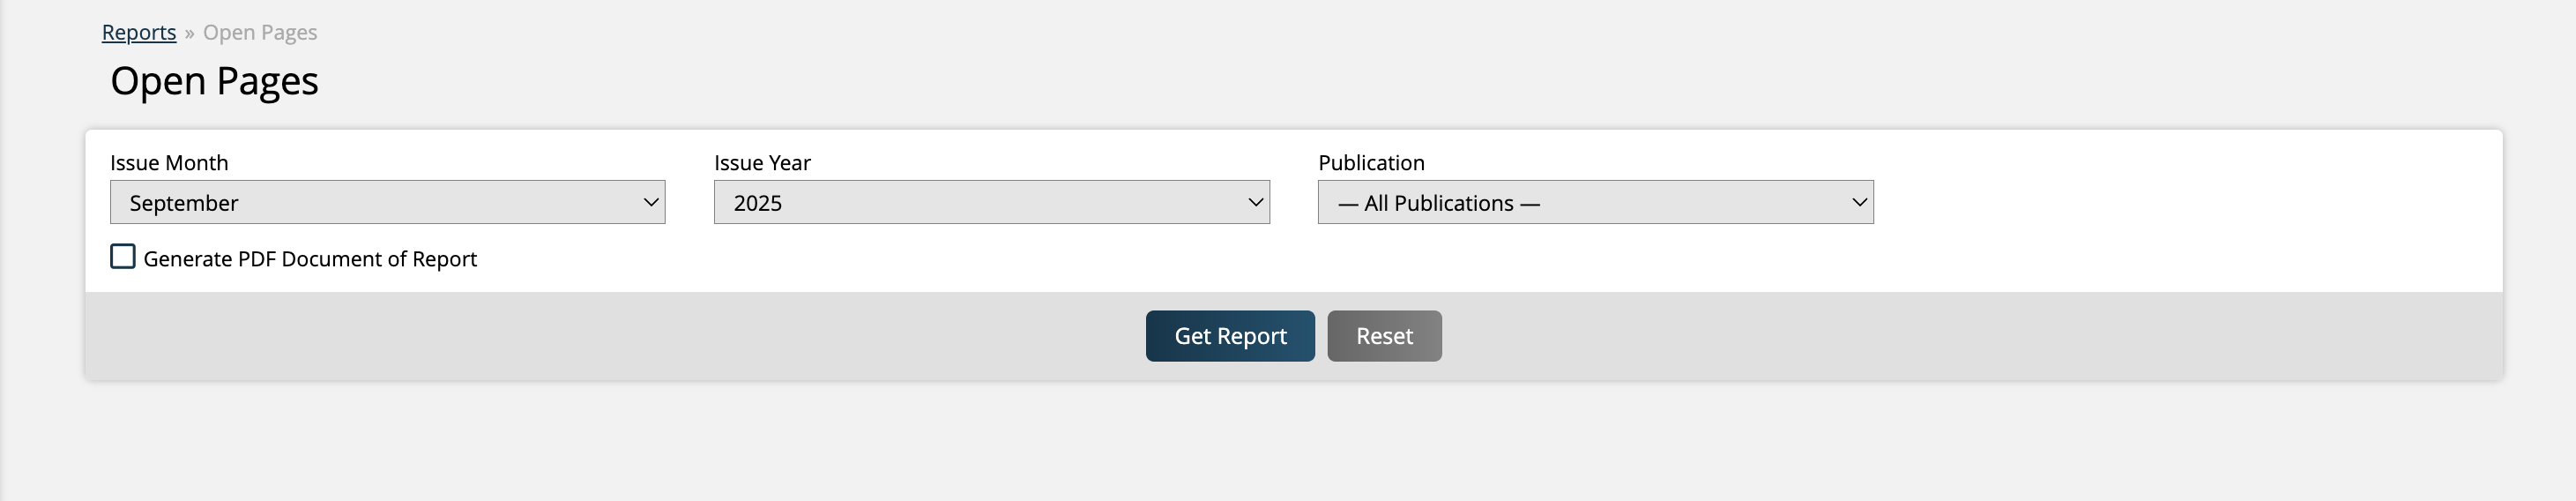2576x501 pixels.
Task: Expand the Issue Year dropdown showing 2025
Action: [x=991, y=202]
